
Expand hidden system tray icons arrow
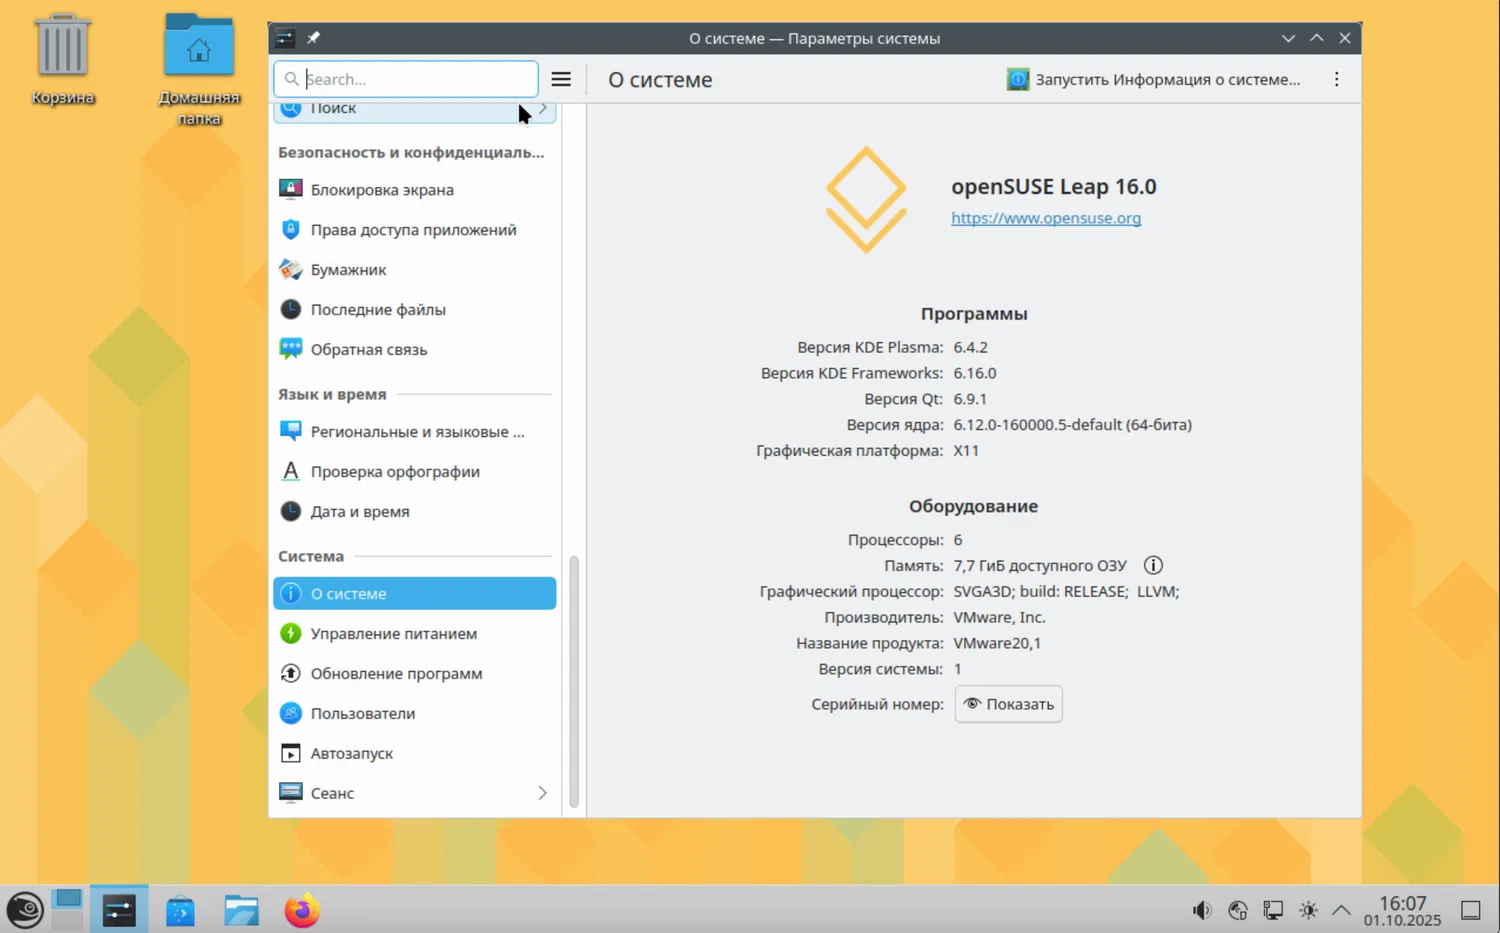(x=1341, y=910)
